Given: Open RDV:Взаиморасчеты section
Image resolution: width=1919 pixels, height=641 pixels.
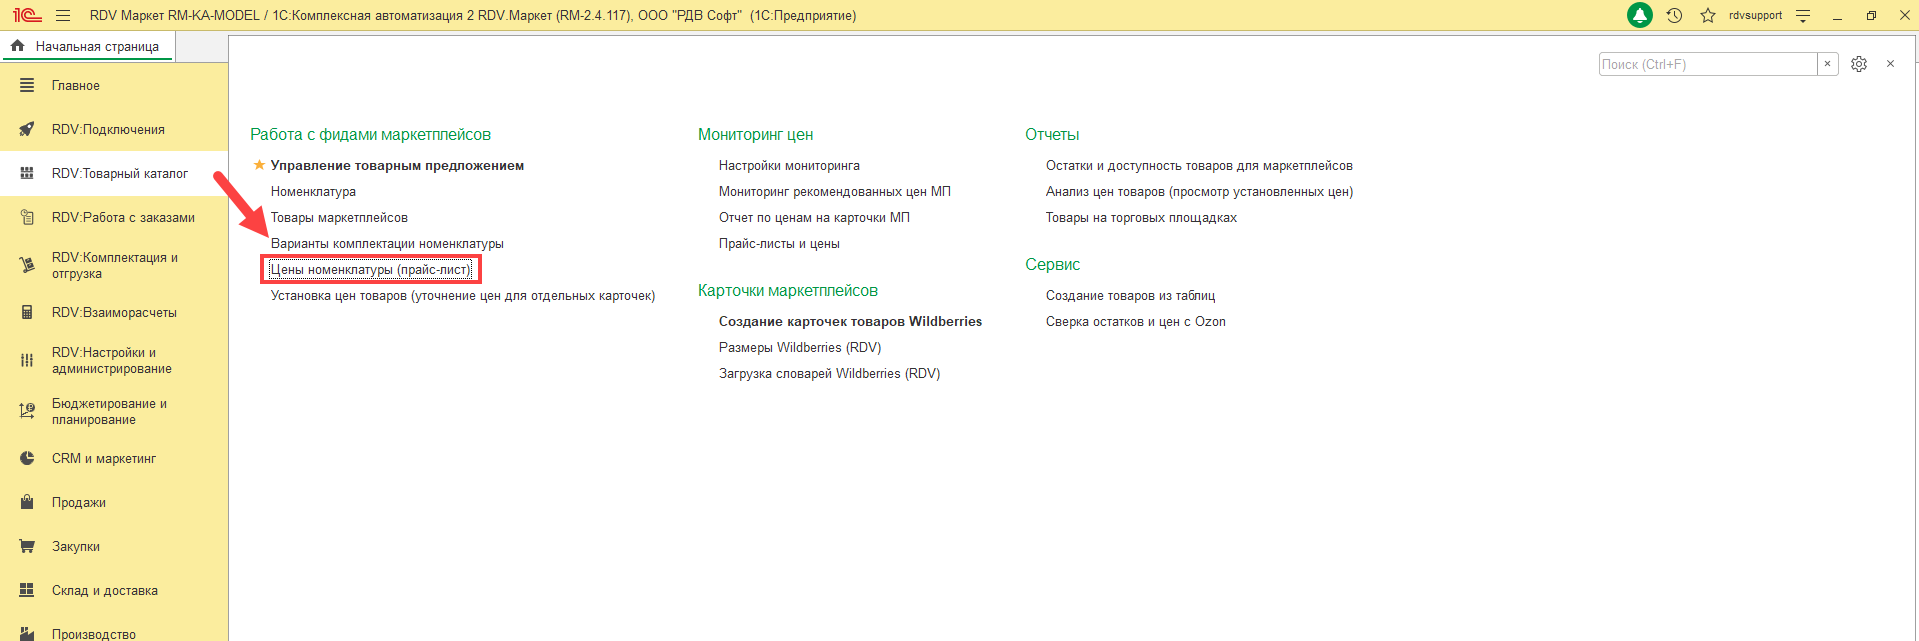Looking at the screenshot, I should pos(114,313).
